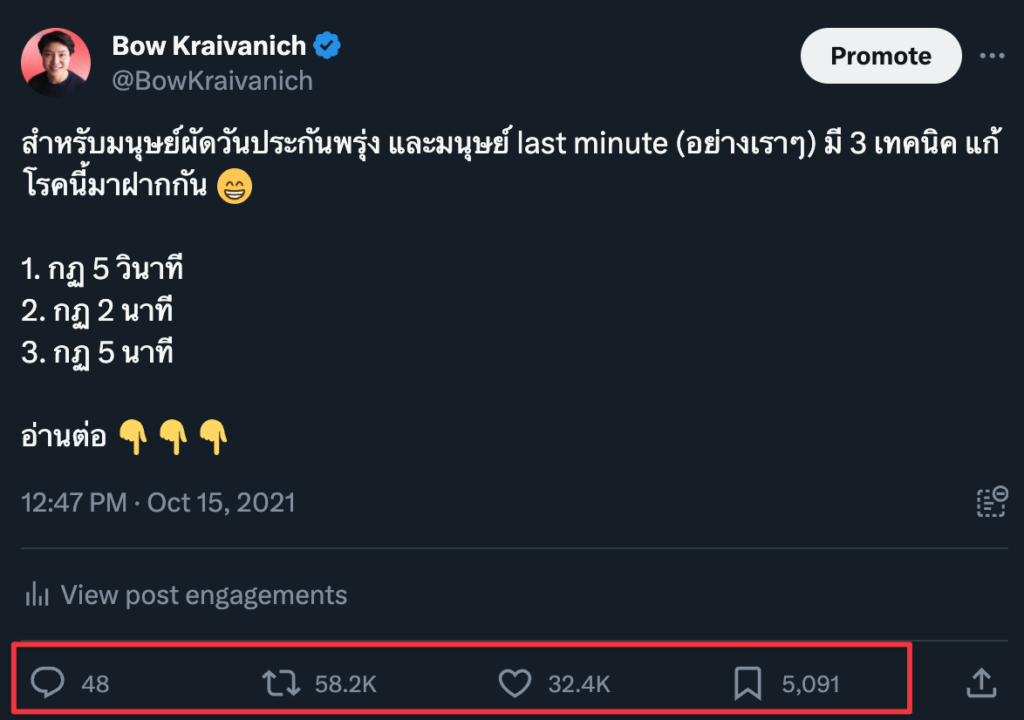1024x720 pixels.
Task: Click the grinning face emoji in the post
Action: [x=234, y=189]
